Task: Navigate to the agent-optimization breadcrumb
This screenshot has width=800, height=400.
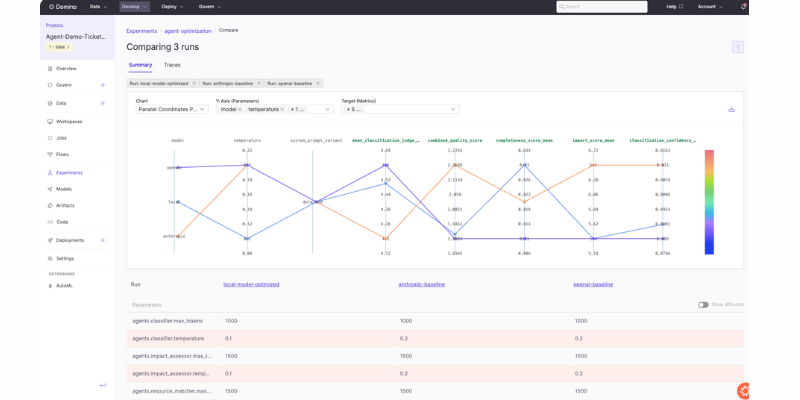Action: 187,31
